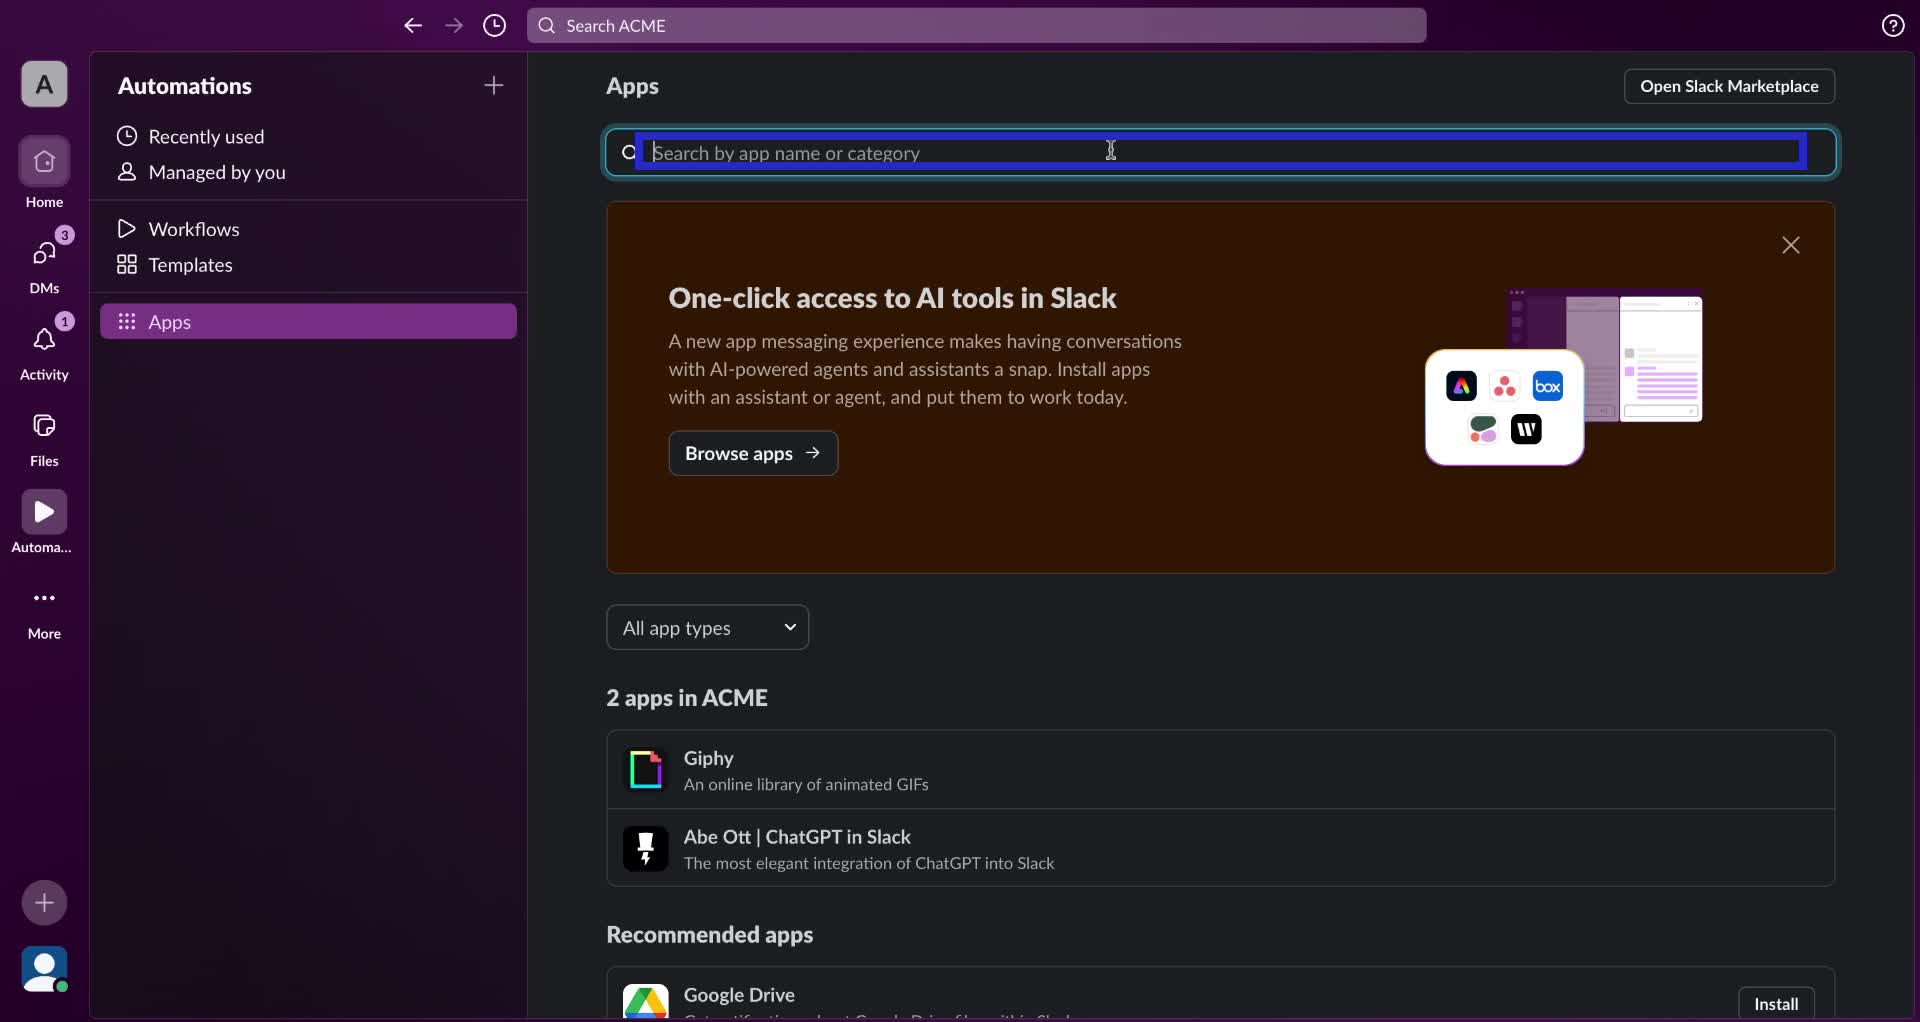Image resolution: width=1920 pixels, height=1022 pixels.
Task: Click Open Slack Marketplace
Action: [x=1729, y=86]
